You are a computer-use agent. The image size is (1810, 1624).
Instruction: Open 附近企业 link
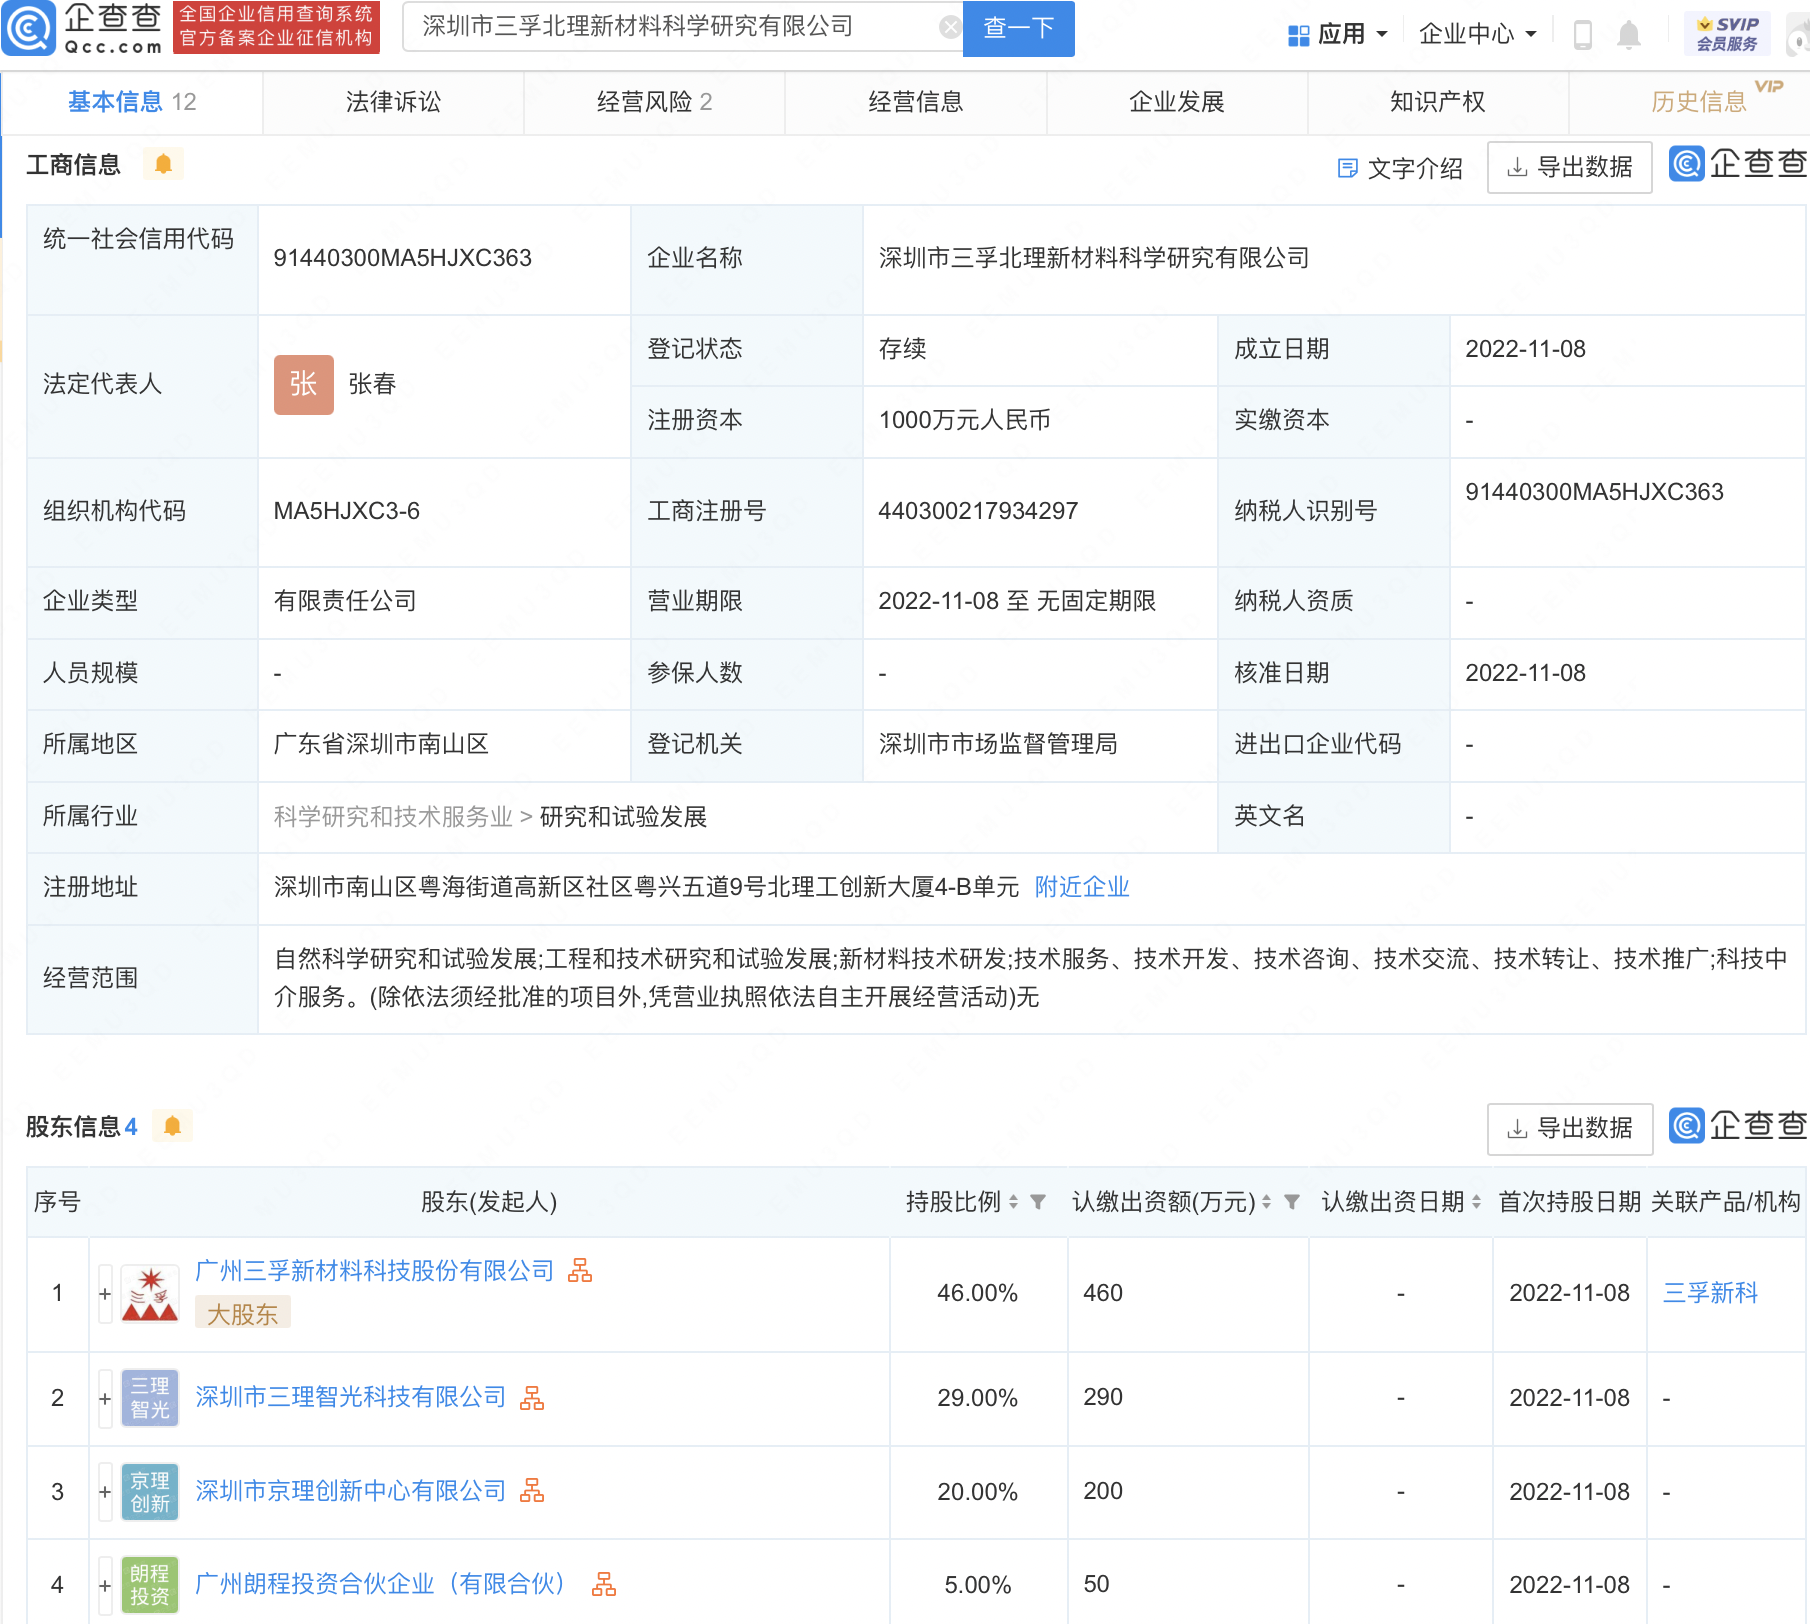(x=1082, y=887)
